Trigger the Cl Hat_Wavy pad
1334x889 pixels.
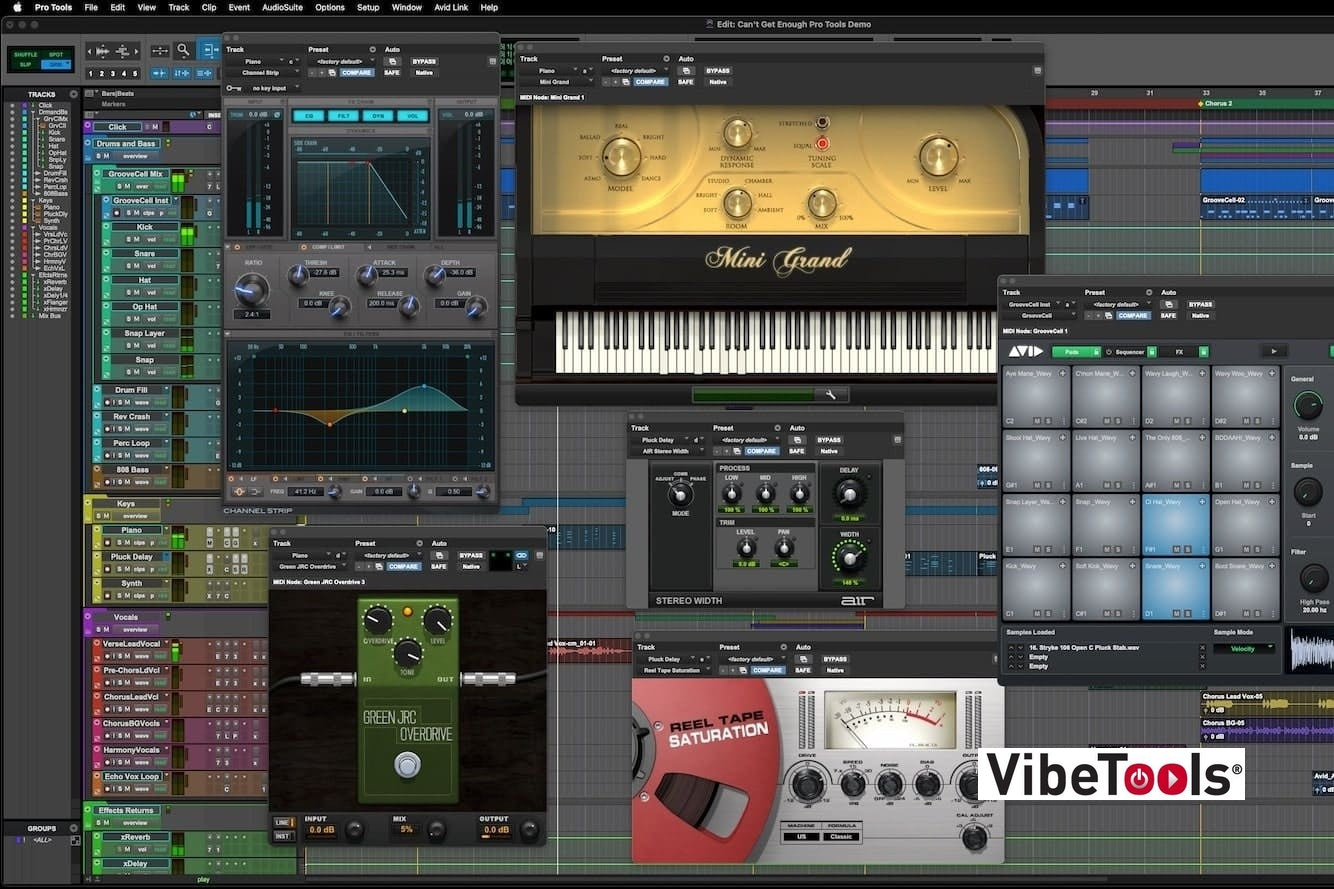tap(1175, 526)
